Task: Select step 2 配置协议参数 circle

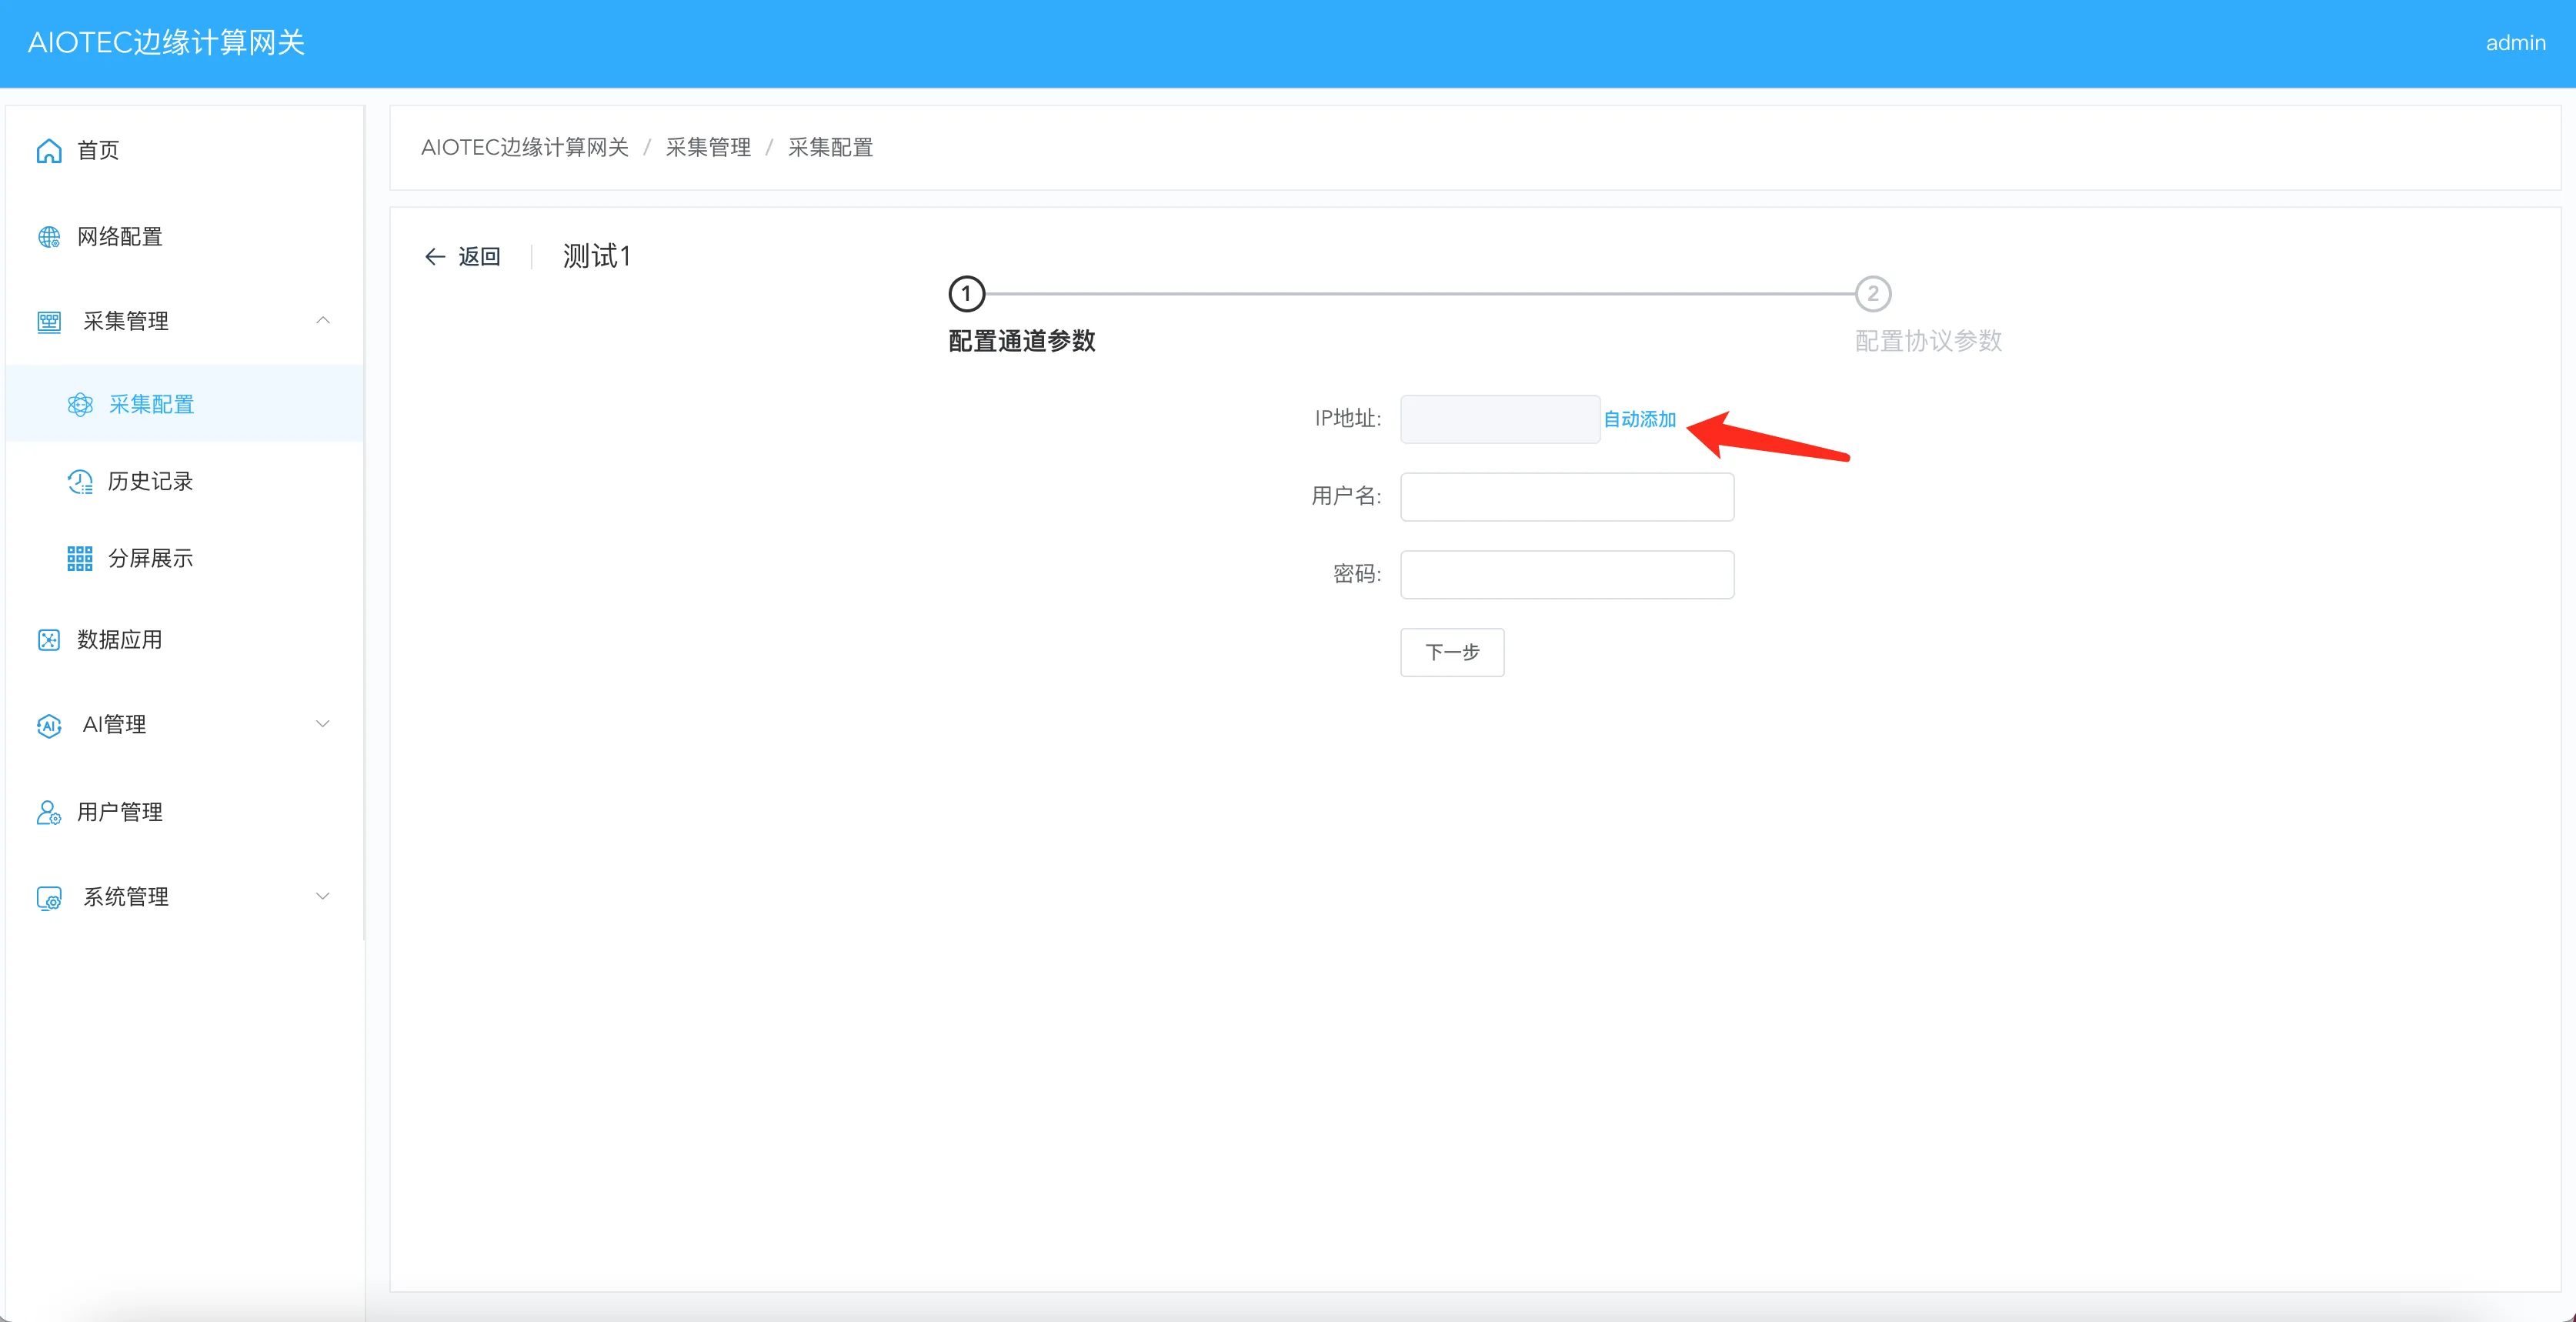Action: (1872, 294)
